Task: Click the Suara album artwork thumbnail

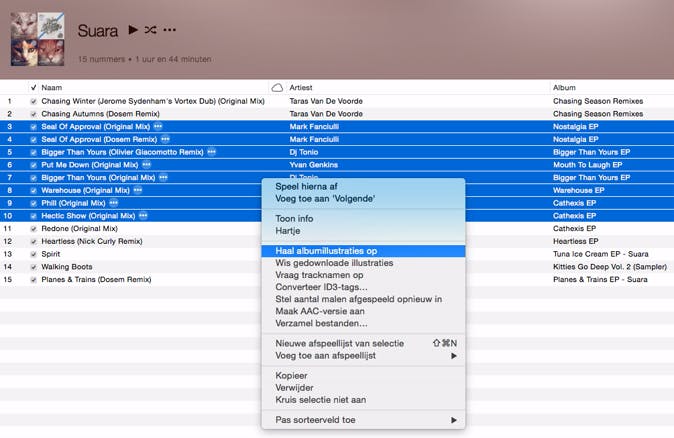Action: (37, 37)
